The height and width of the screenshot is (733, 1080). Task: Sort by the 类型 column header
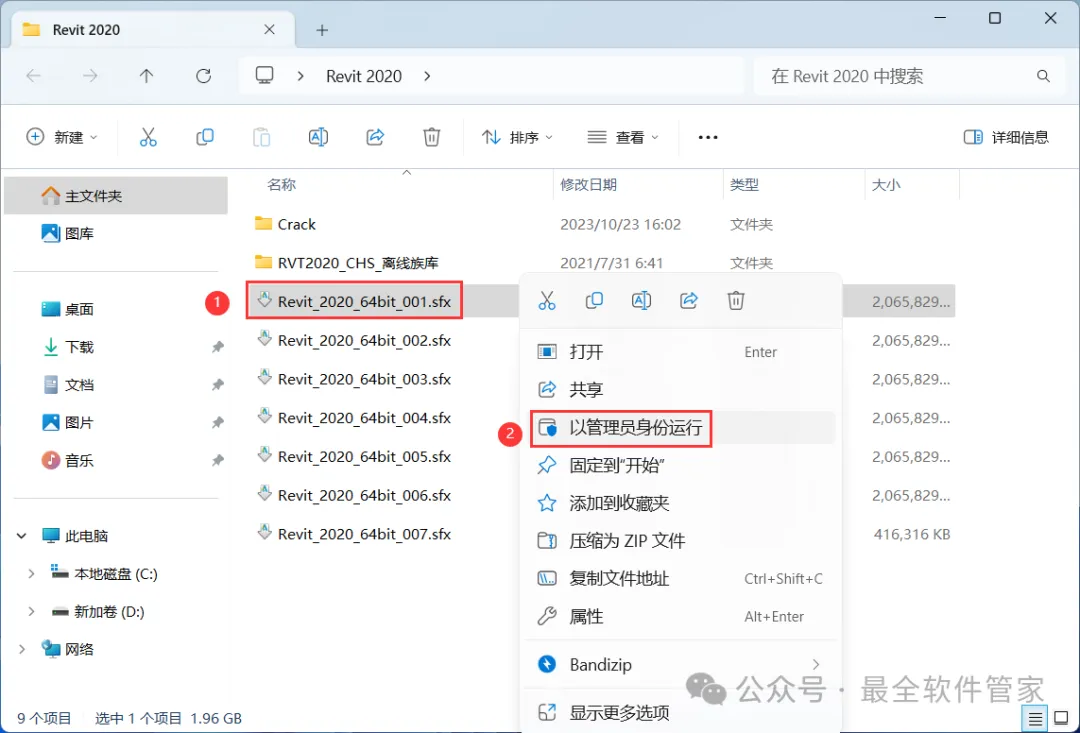tap(744, 185)
